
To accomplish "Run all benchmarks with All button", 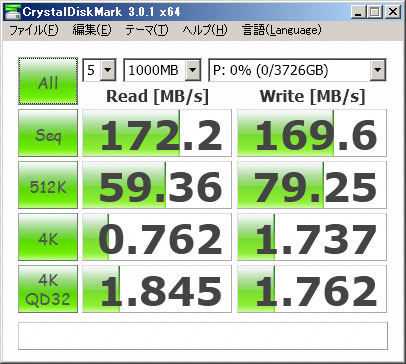I will pyautogui.click(x=48, y=81).
